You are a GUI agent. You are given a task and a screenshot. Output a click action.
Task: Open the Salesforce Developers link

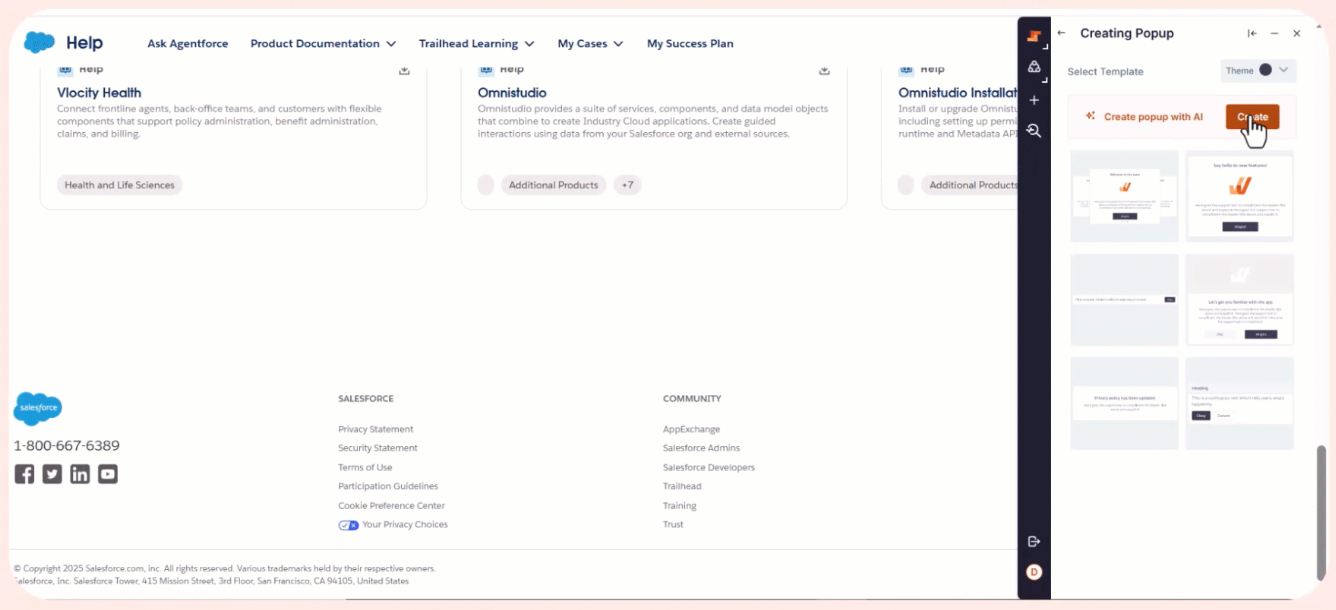pyautogui.click(x=709, y=467)
